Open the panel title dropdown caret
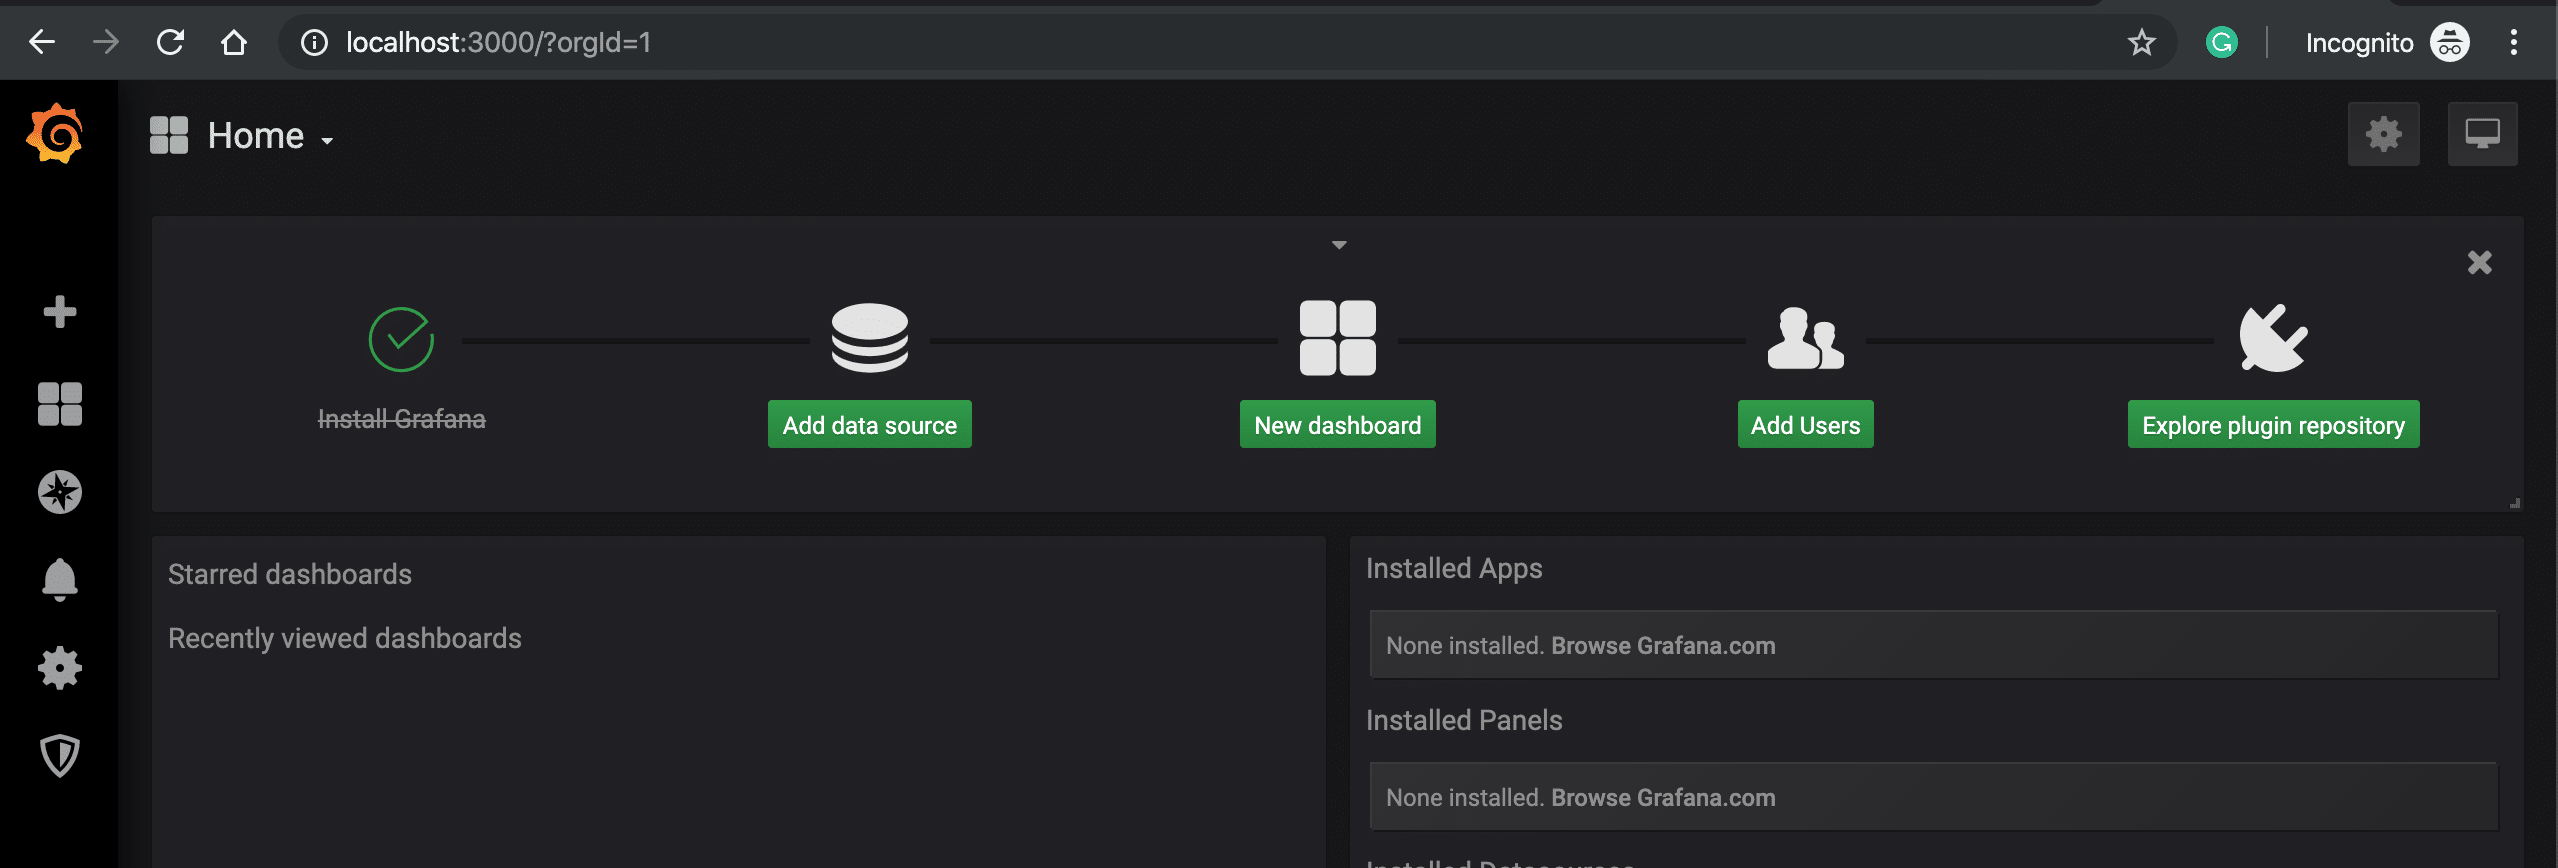Image resolution: width=2558 pixels, height=868 pixels. click(1339, 244)
